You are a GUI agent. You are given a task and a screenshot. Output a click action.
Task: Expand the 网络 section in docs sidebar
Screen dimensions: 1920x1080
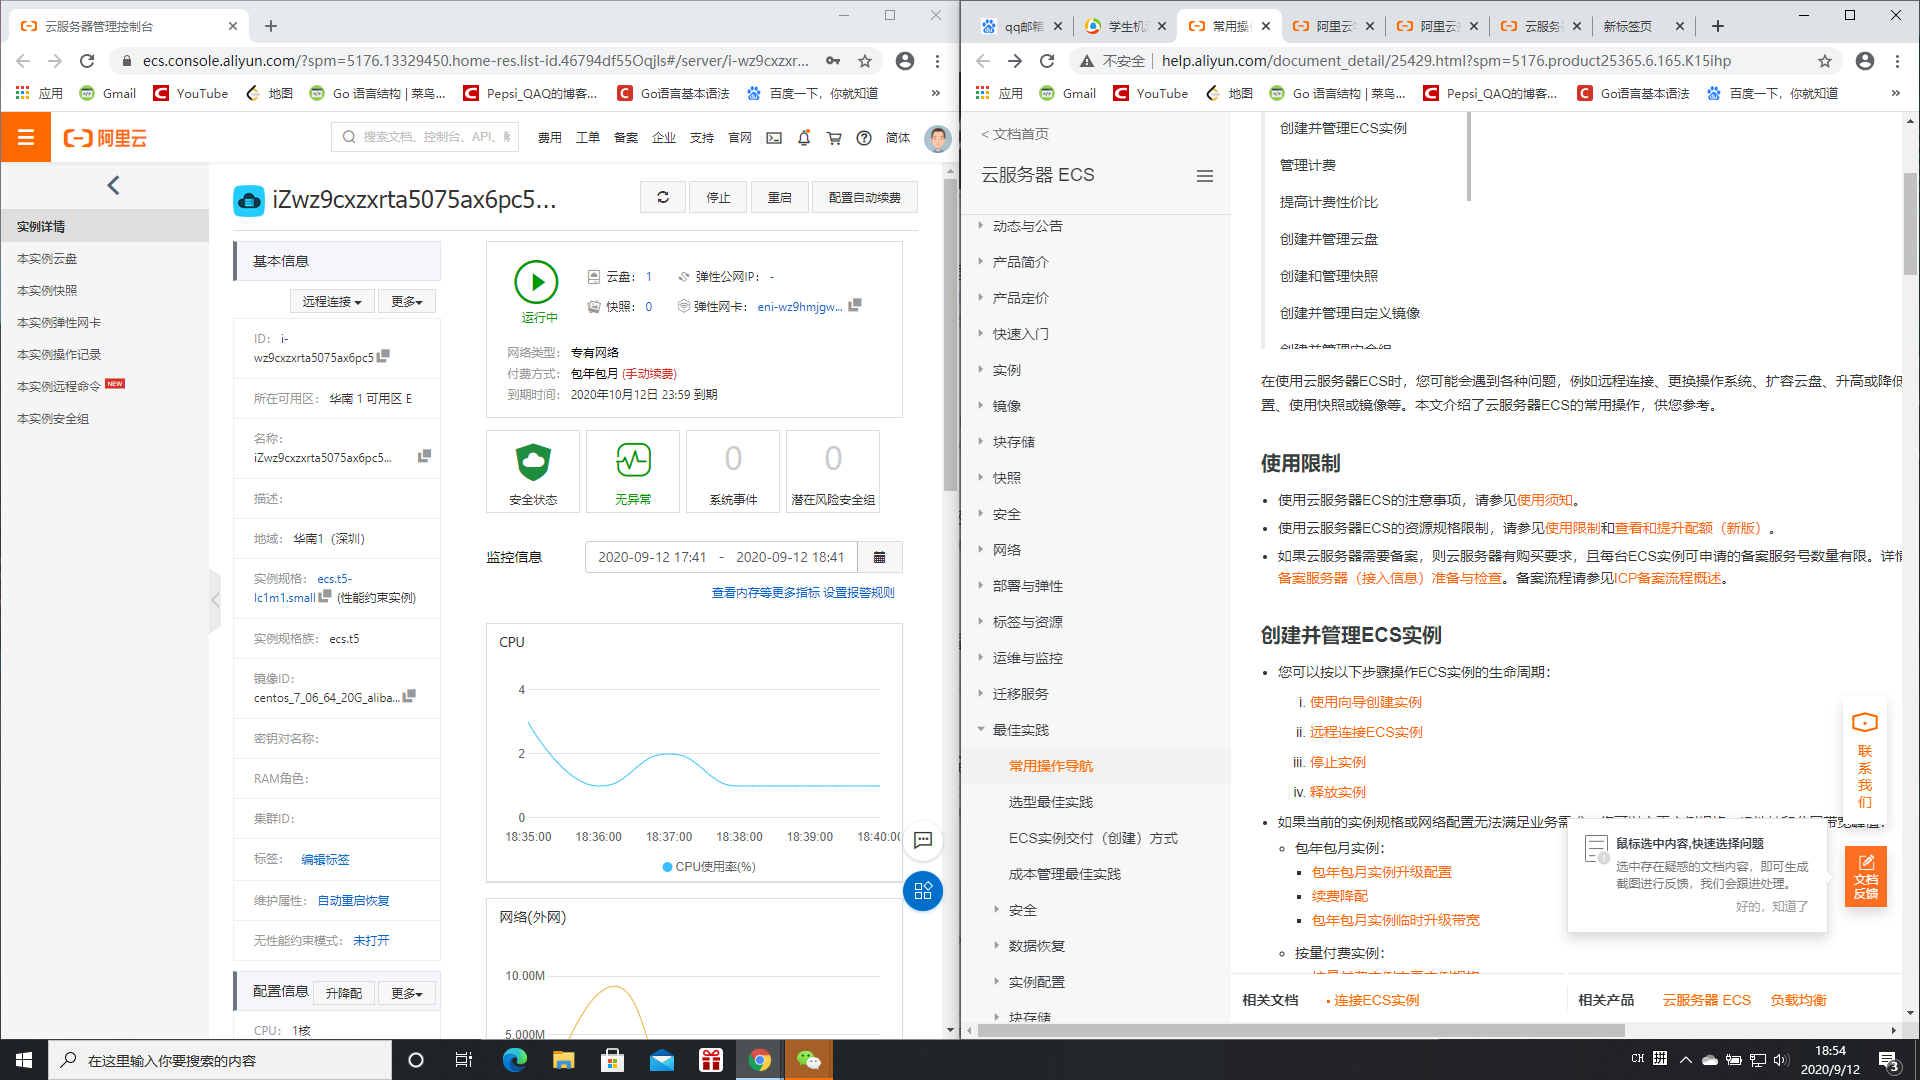[1006, 549]
